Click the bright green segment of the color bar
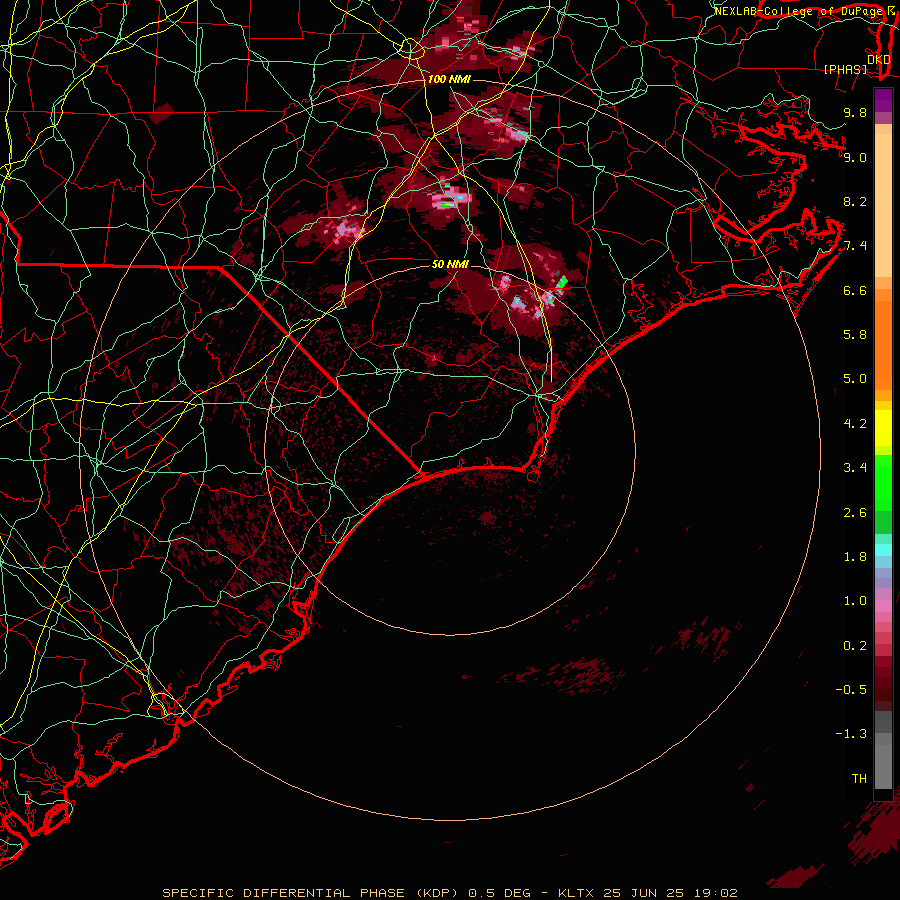Viewport: 900px width, 900px height. tap(883, 482)
